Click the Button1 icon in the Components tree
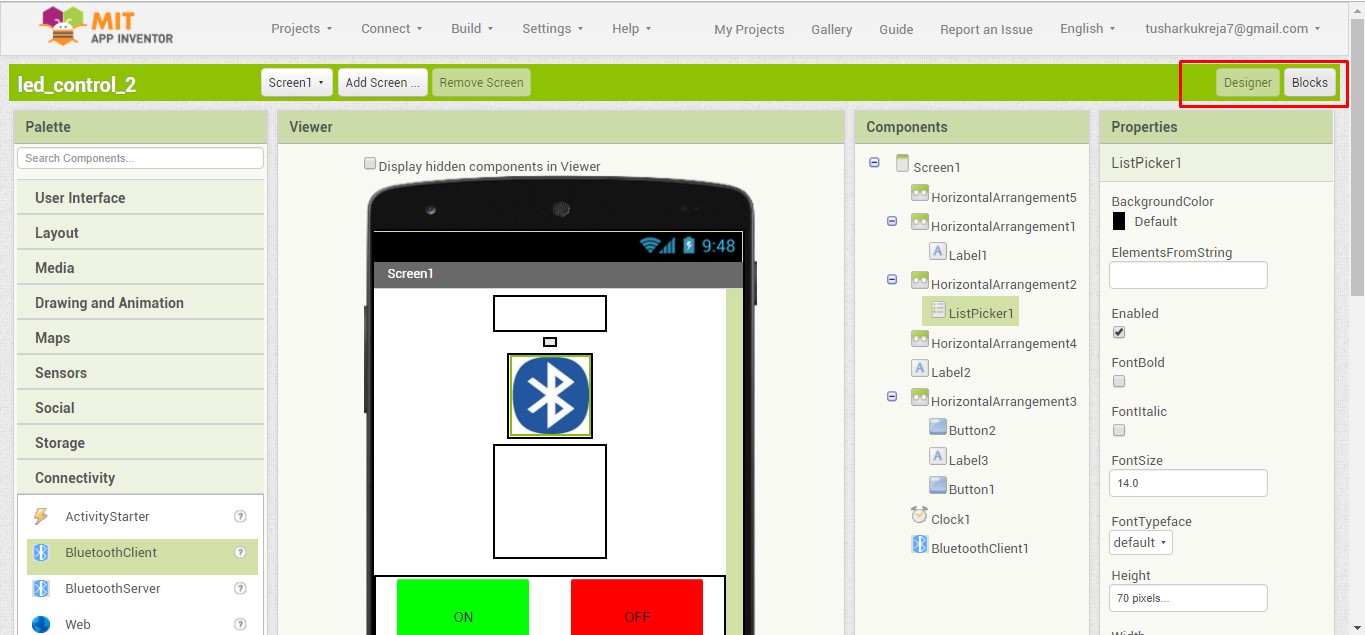 [x=938, y=486]
